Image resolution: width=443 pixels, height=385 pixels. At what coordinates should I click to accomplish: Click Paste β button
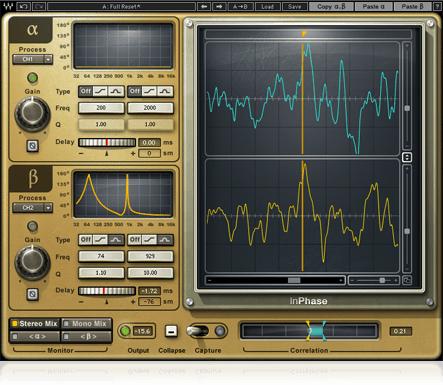point(412,6)
